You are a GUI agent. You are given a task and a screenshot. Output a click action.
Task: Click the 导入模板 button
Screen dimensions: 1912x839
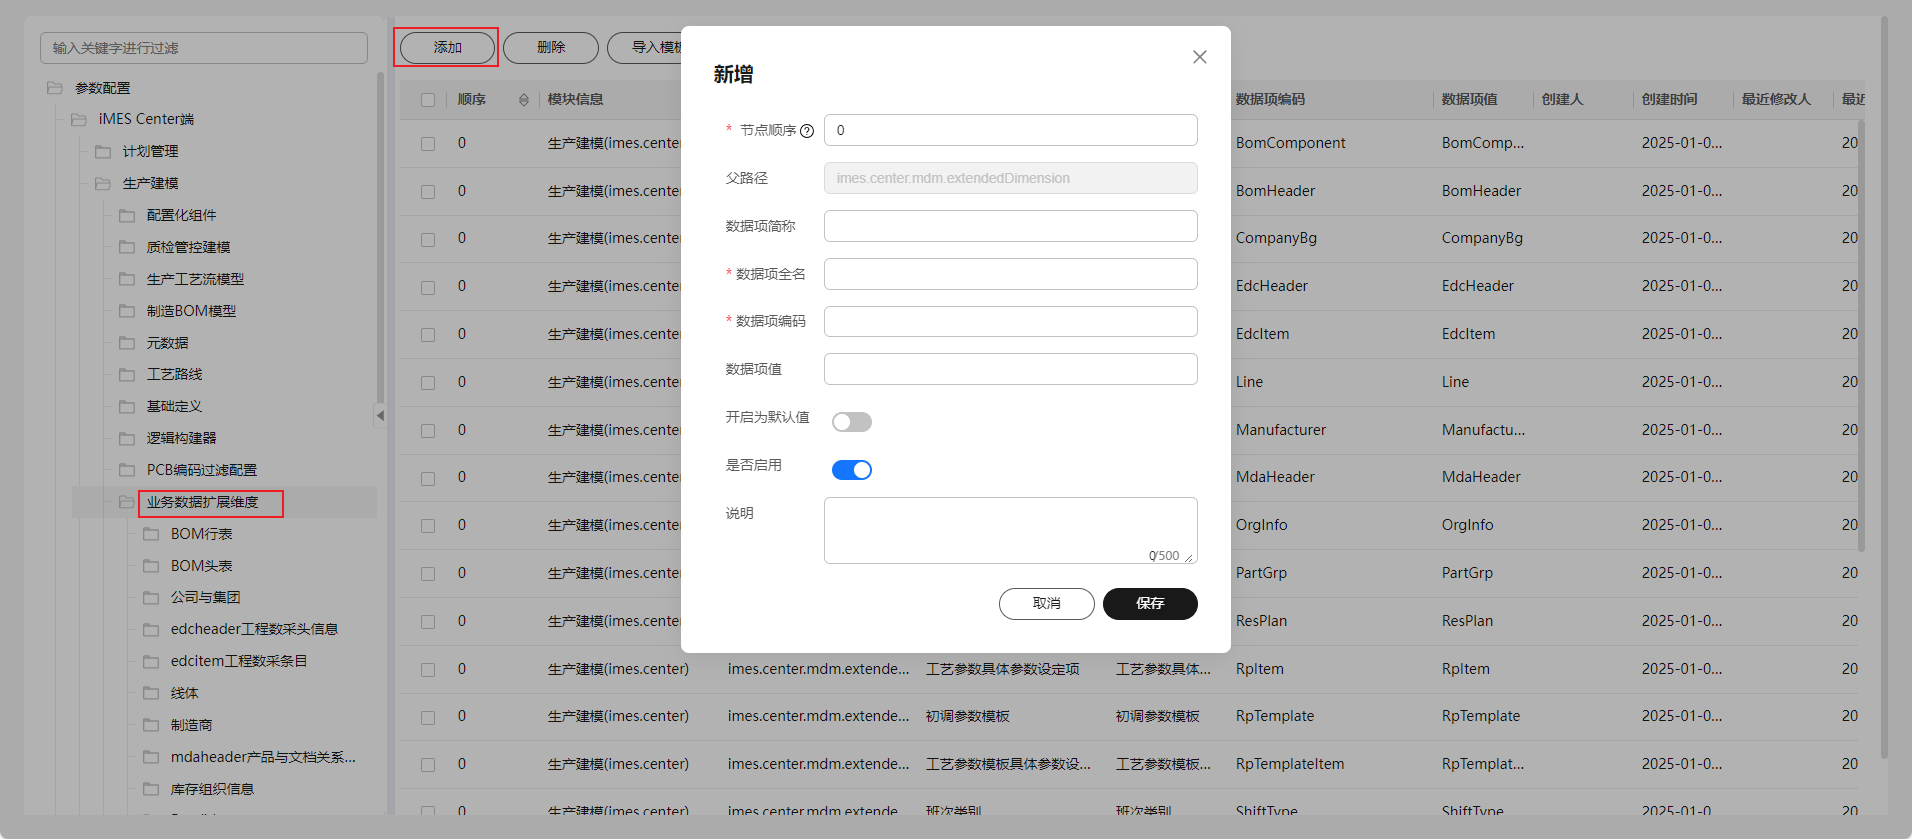645,48
